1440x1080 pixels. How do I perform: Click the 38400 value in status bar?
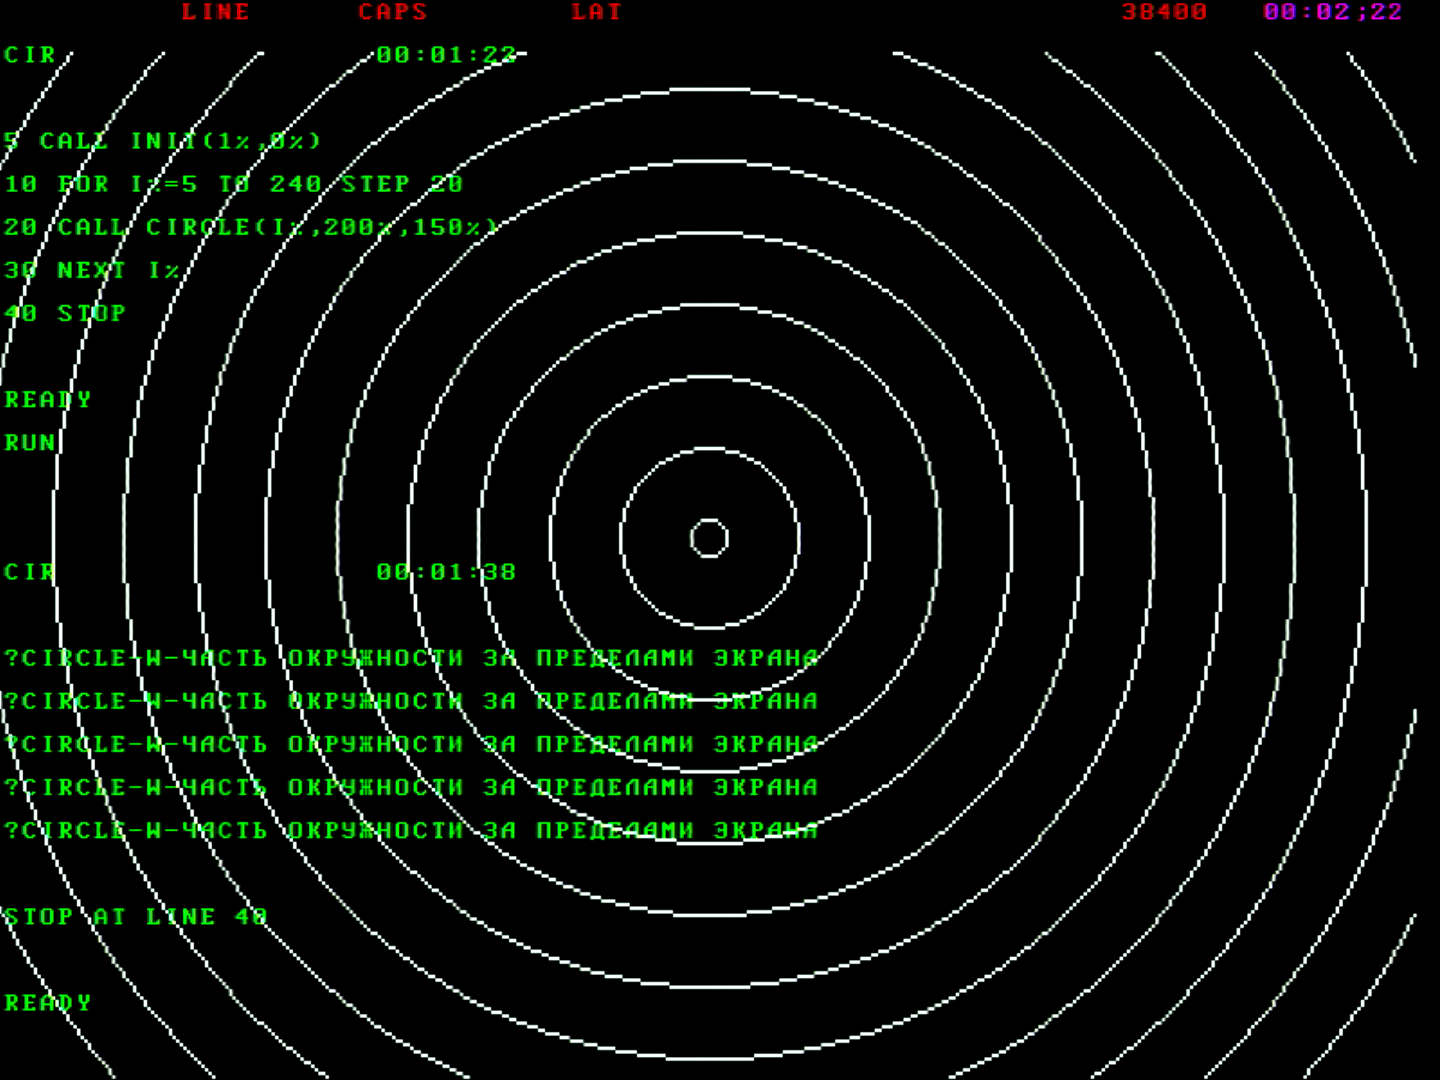(1164, 12)
